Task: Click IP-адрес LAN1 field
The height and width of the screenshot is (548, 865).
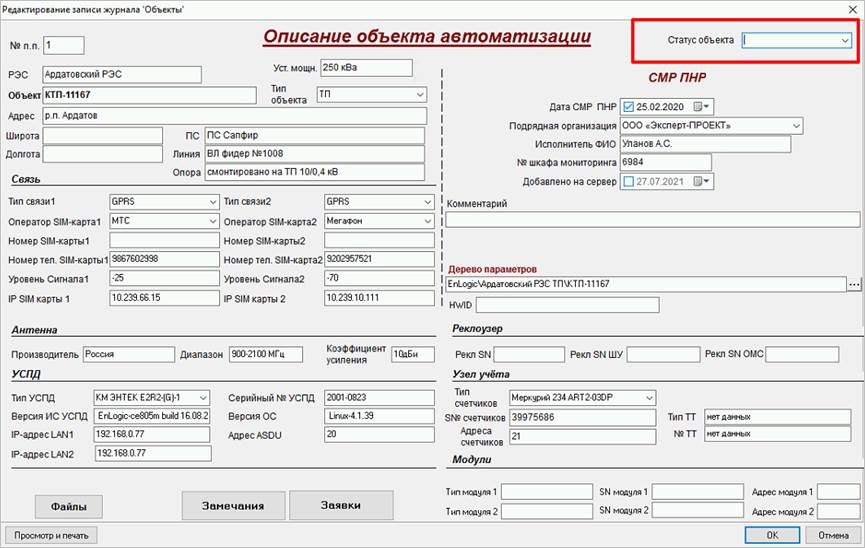Action: click(152, 434)
